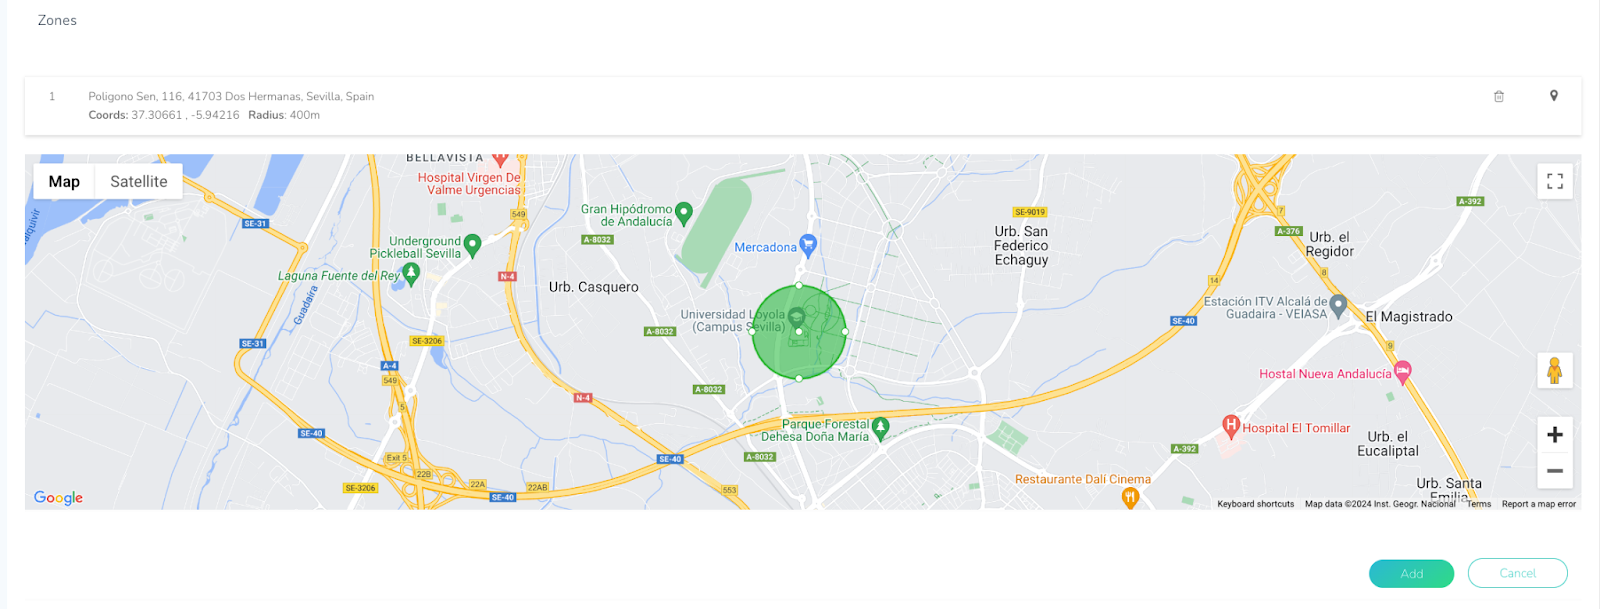Zoom in on the map
The image size is (1600, 609).
pos(1555,435)
